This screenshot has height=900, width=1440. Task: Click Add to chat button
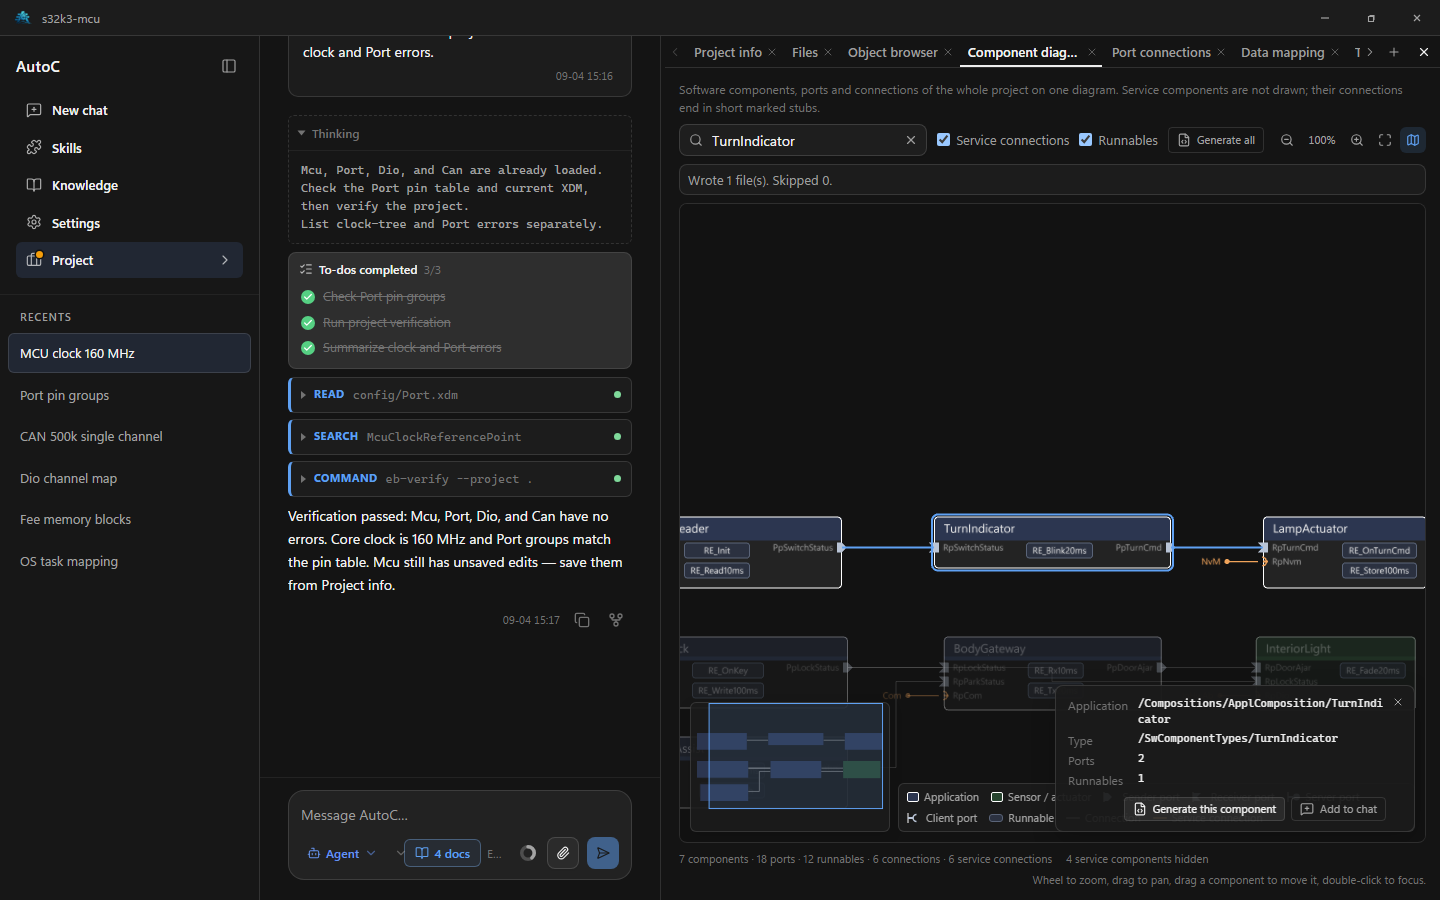tap(1338, 809)
